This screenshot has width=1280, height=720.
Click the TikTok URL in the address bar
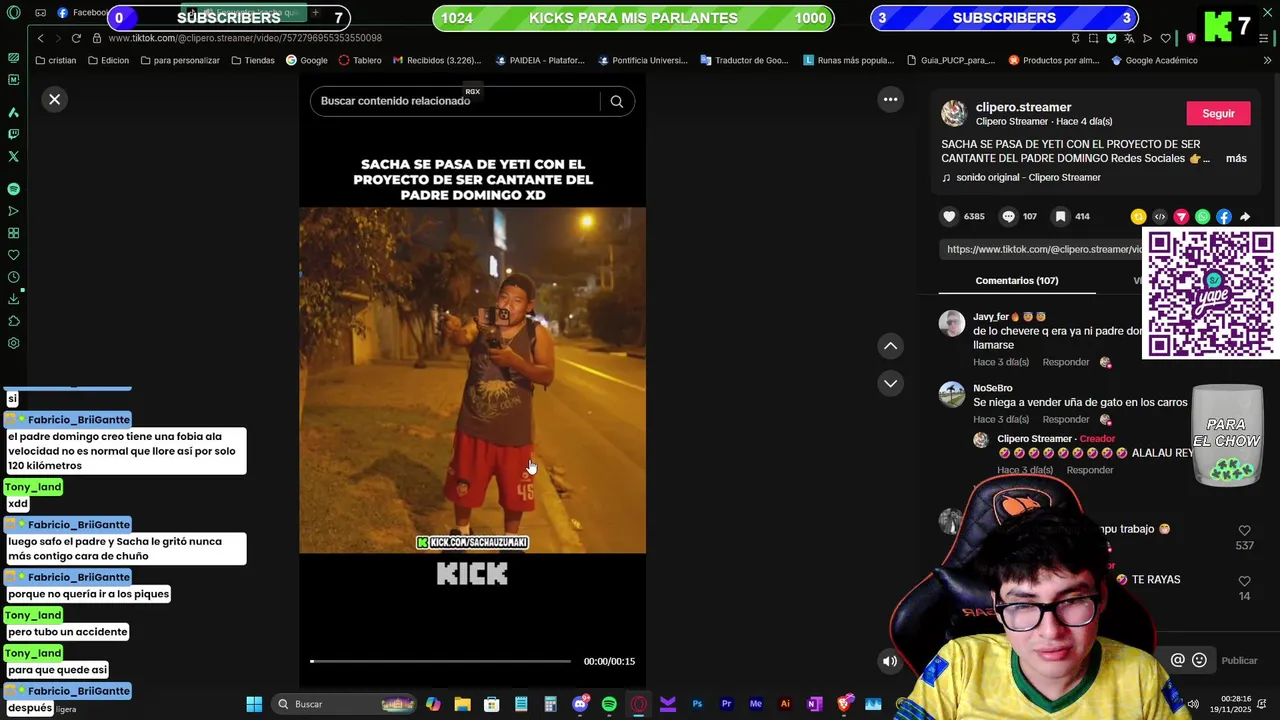pyautogui.click(x=245, y=38)
